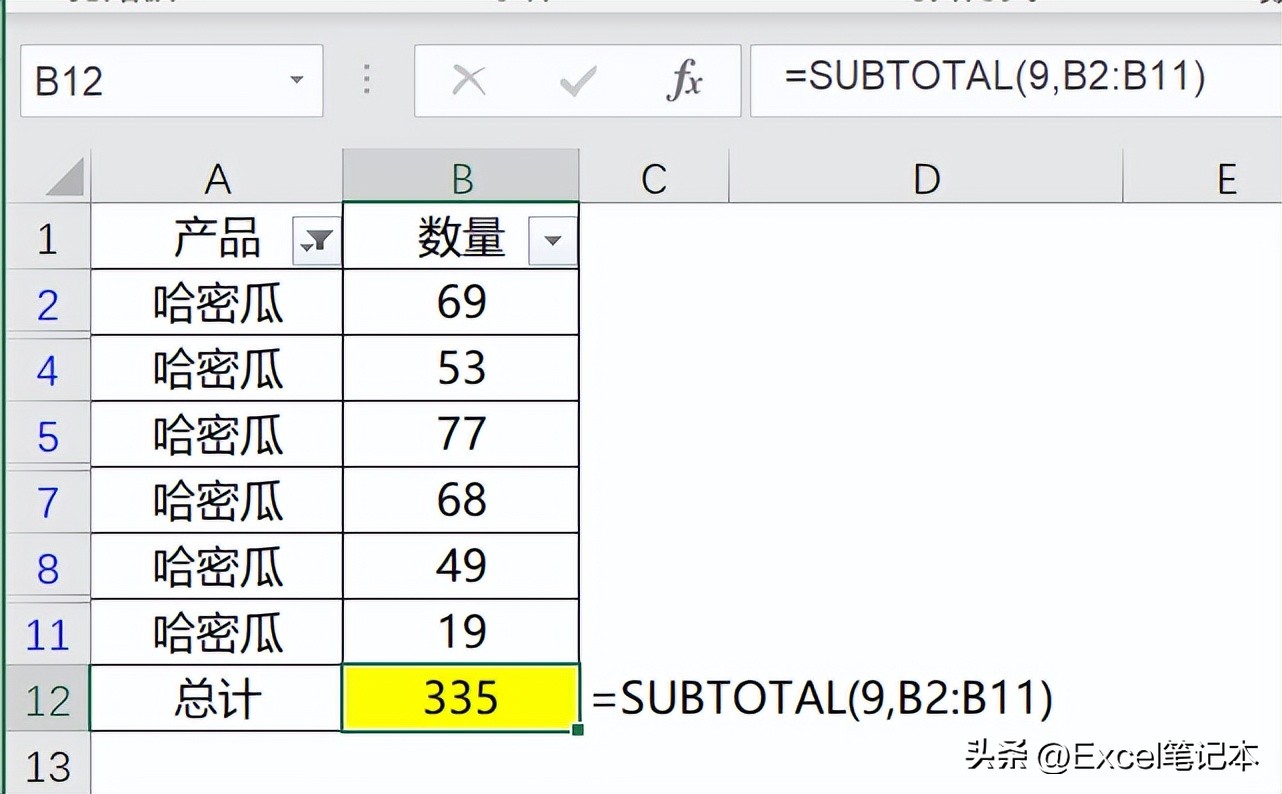Open the 数量 column filter dropdown

pos(552,240)
